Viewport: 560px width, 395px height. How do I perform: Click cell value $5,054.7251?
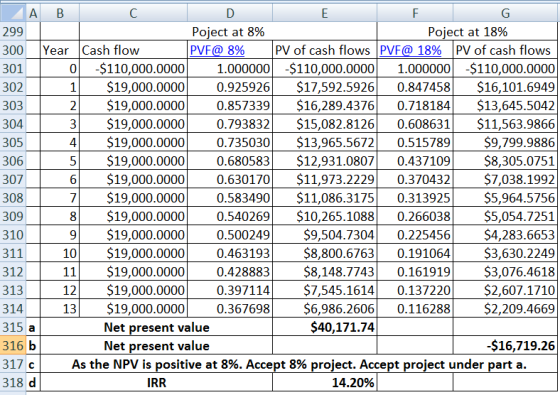(505, 216)
